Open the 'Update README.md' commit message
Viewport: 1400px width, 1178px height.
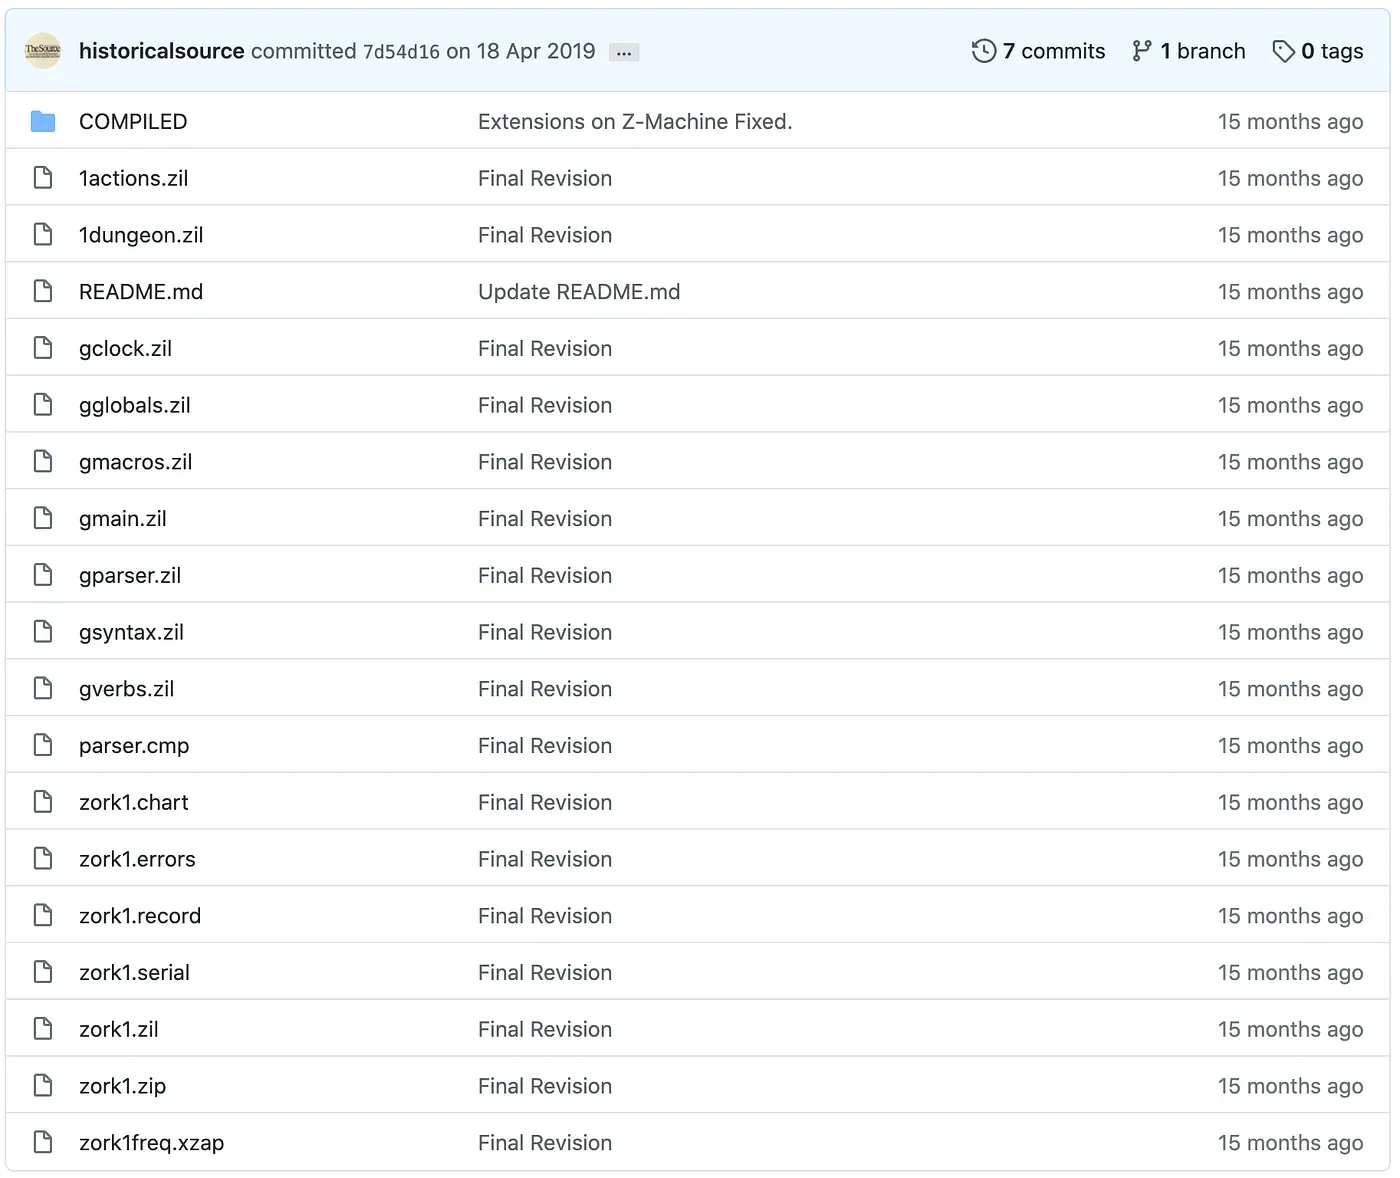(x=579, y=292)
